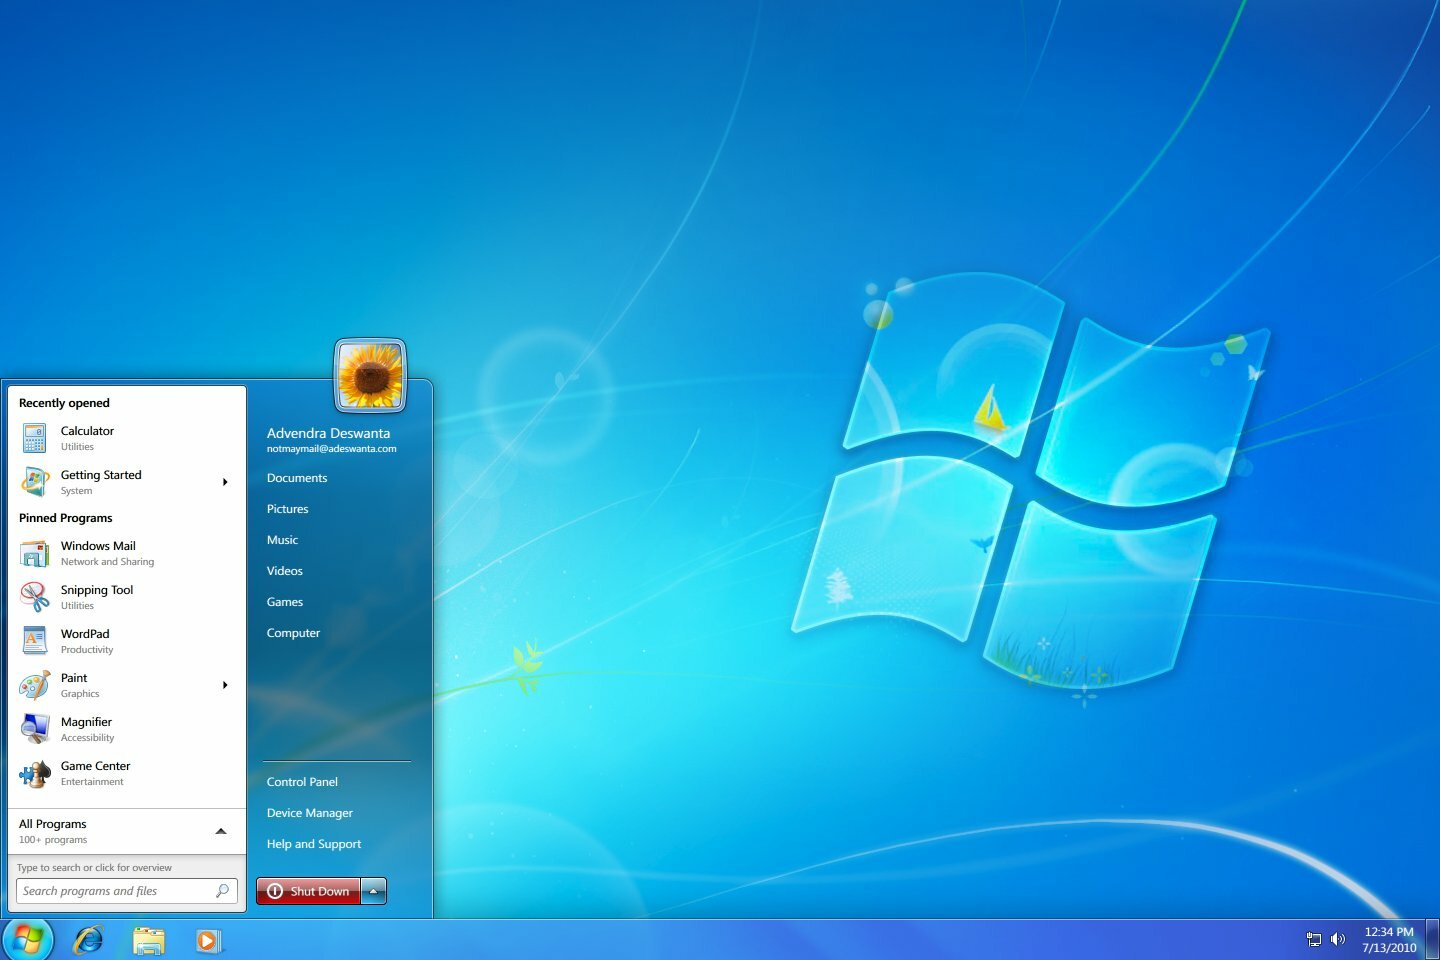This screenshot has width=1440, height=960.
Task: Open the Calculator app icon
Action: (34, 438)
